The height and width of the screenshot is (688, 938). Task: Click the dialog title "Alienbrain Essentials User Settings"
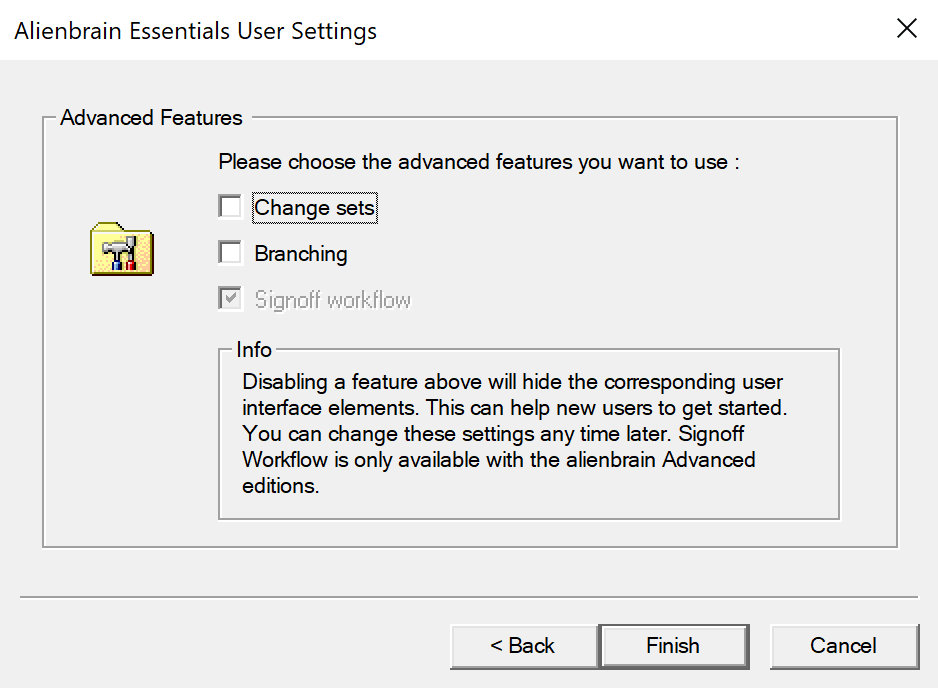(x=196, y=31)
